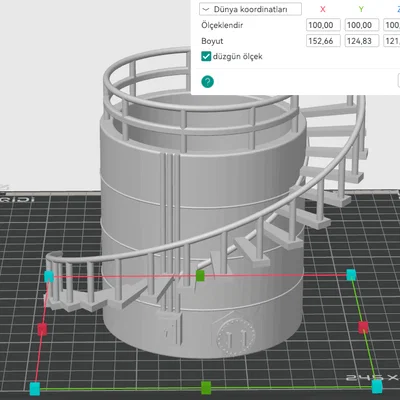The image size is (400, 400).
Task: Select the cyan corner handle by the stair railing
Action: 49,276
